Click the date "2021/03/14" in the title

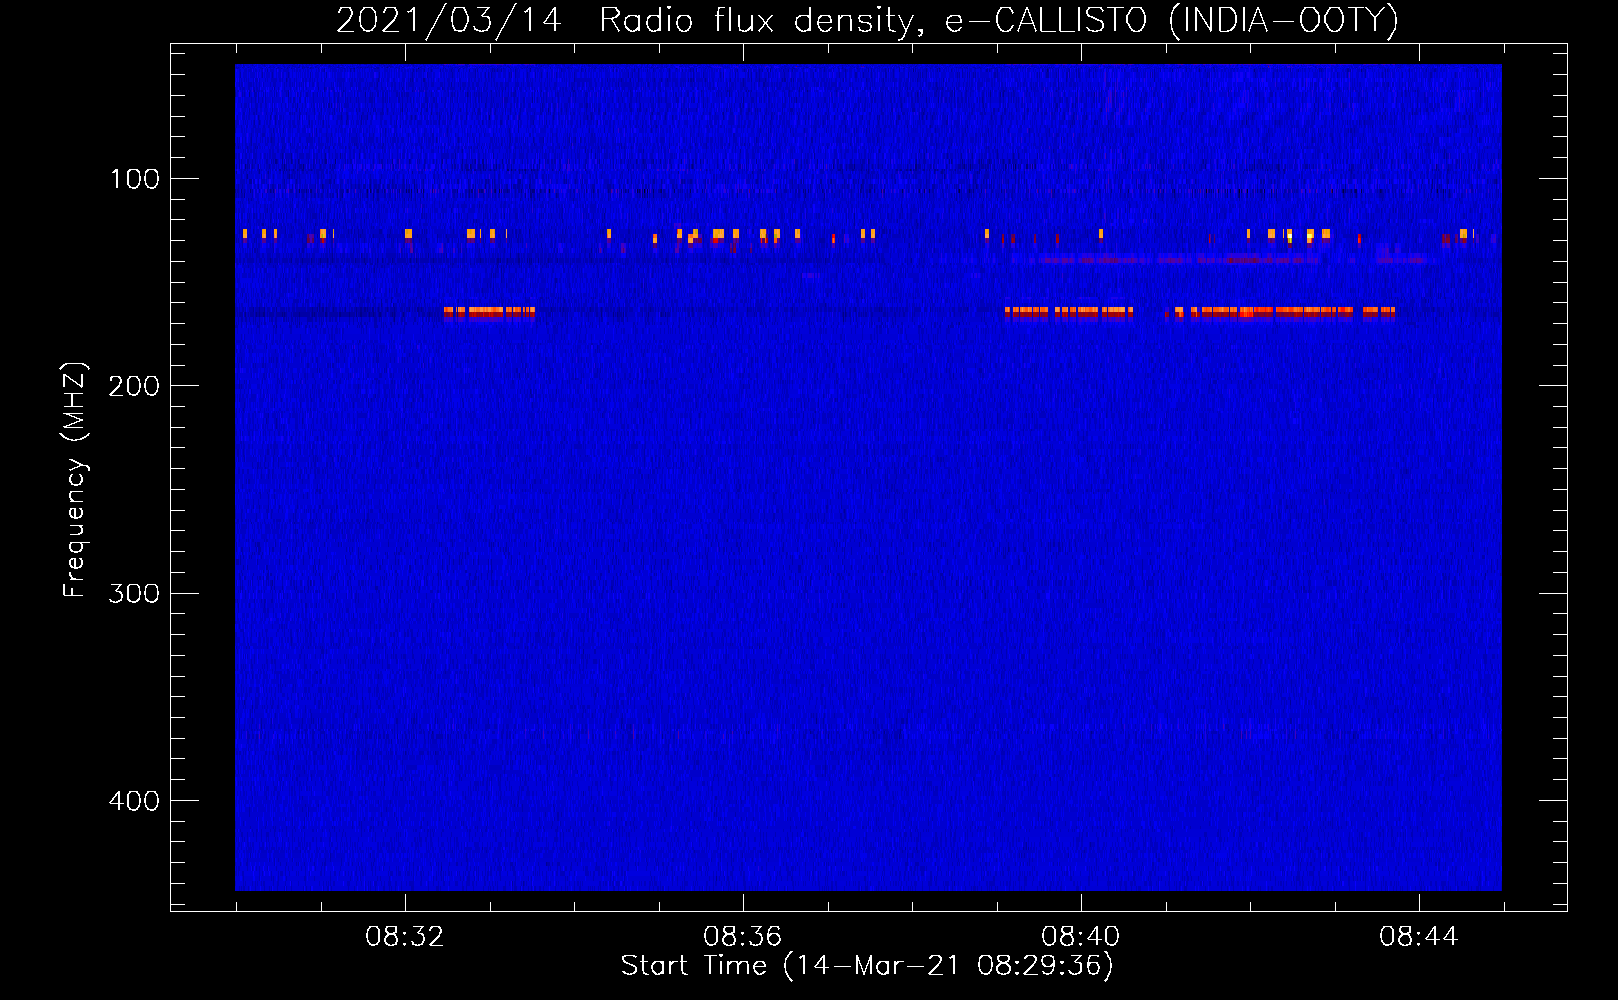(449, 21)
